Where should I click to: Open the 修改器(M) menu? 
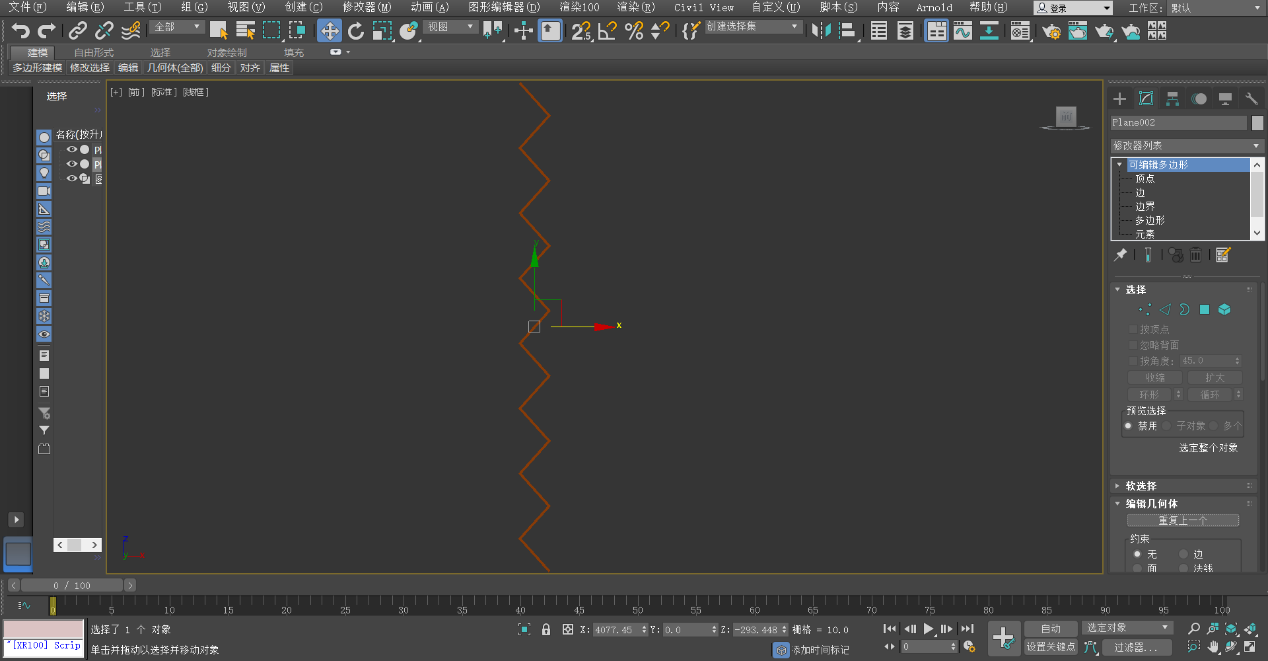click(366, 7)
